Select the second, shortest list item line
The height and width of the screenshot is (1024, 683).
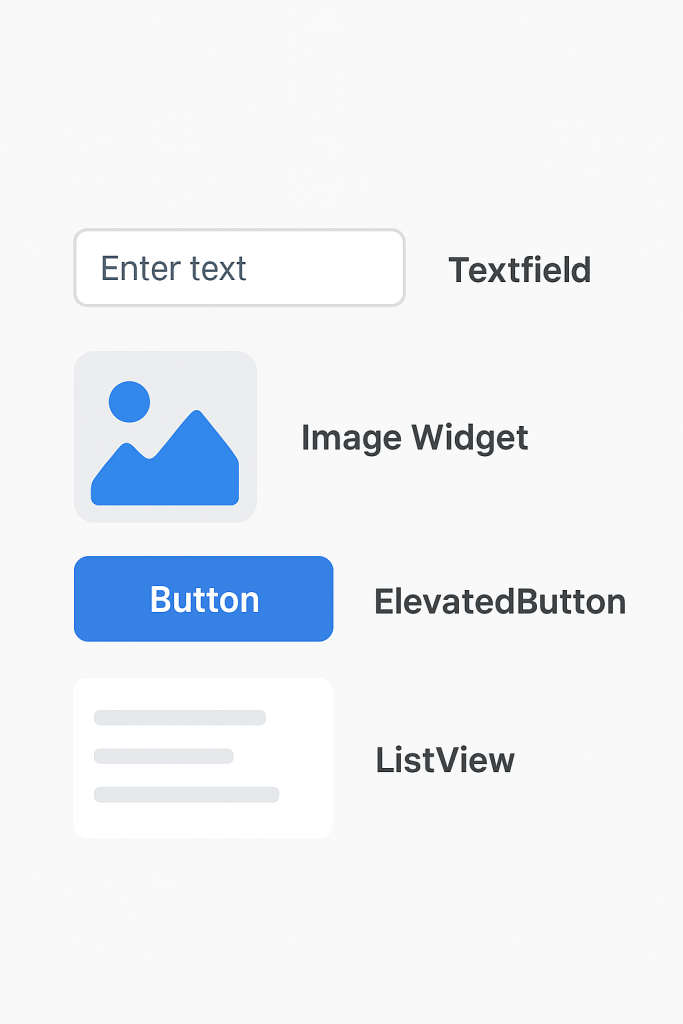point(163,756)
